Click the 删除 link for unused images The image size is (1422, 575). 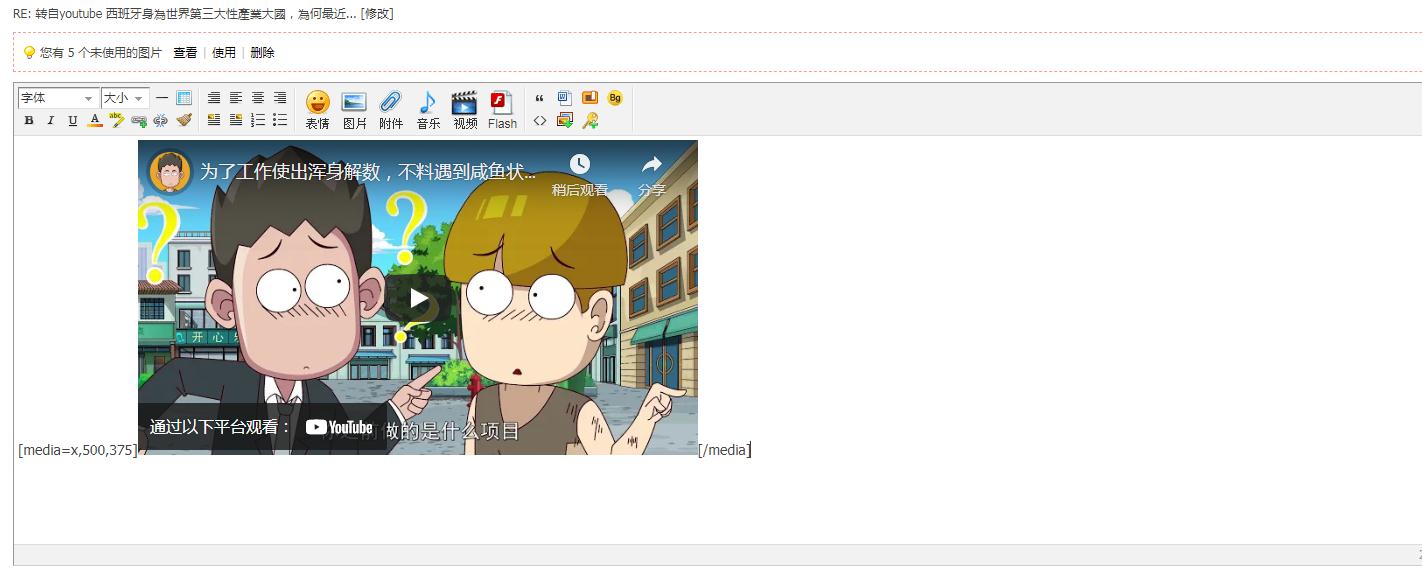(x=262, y=53)
